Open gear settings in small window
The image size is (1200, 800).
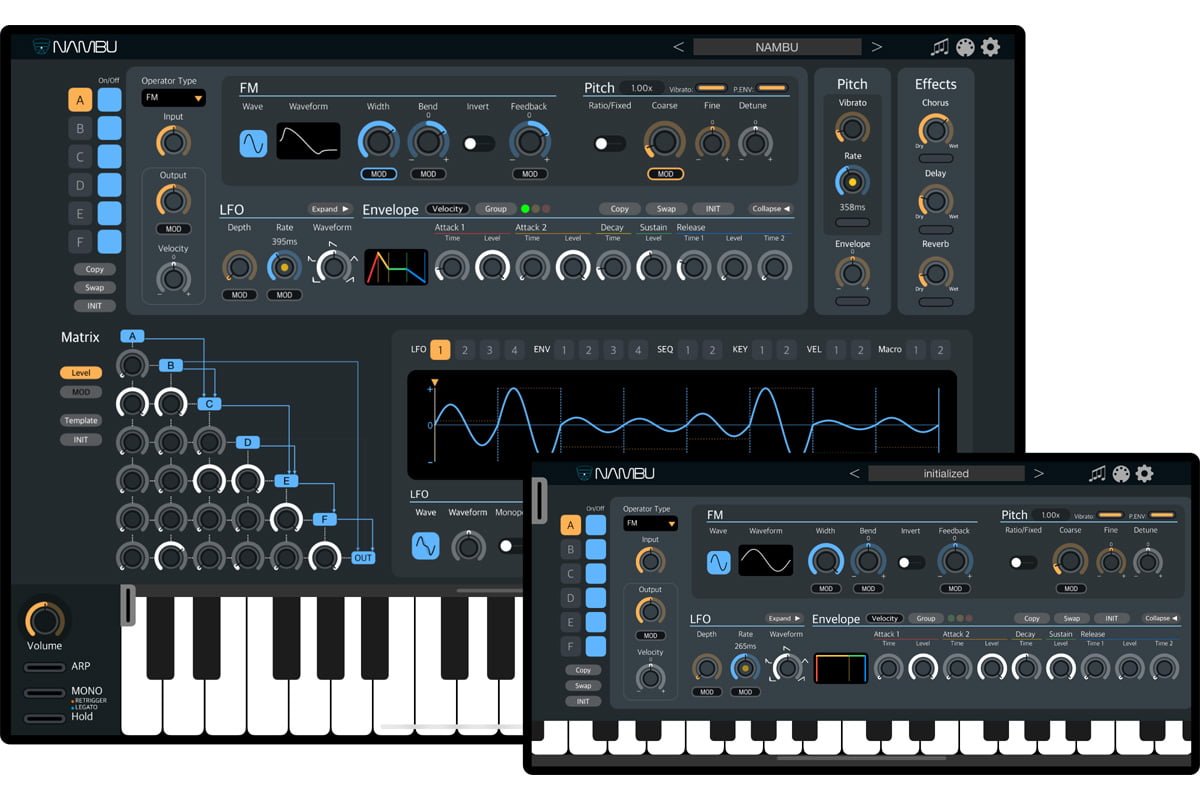1144,473
